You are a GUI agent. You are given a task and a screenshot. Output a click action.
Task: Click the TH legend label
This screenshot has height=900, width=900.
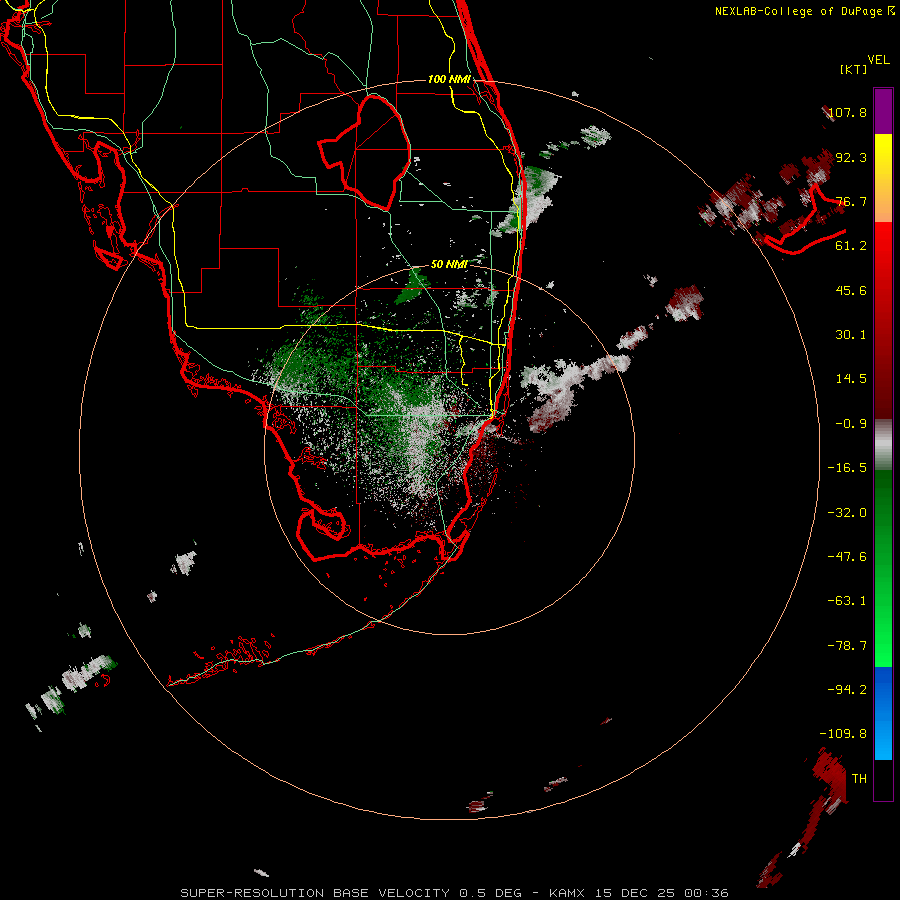coord(859,778)
